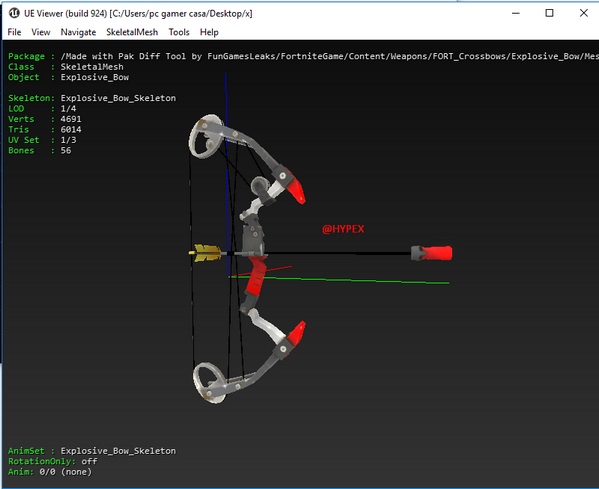Open the Help menu
This screenshot has width=599, height=489.
(209, 32)
